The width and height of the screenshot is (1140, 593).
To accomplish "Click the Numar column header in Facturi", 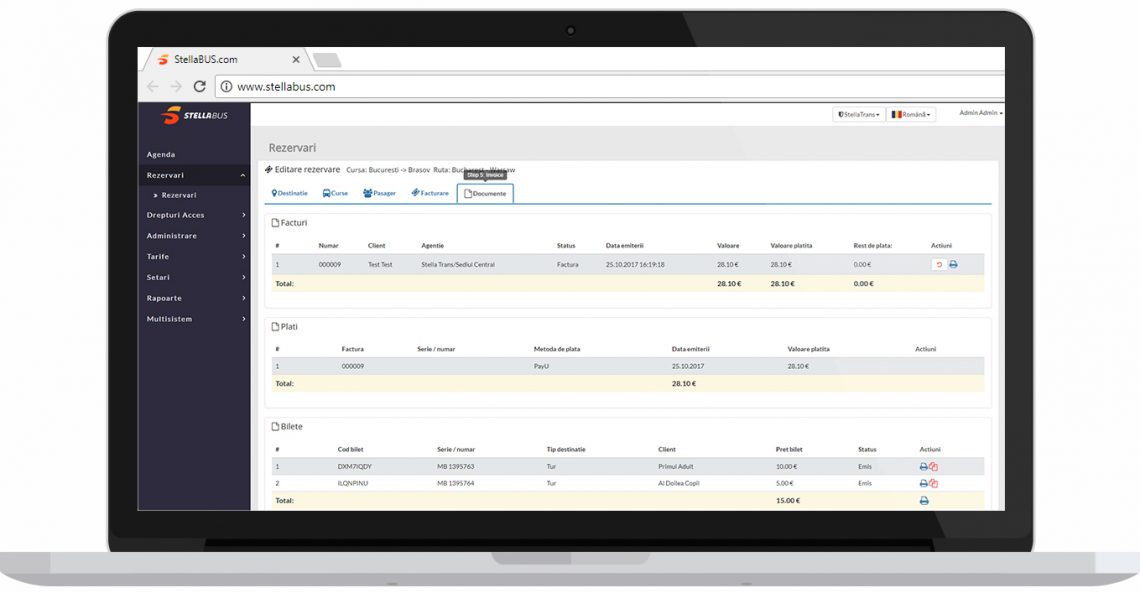I will [329, 246].
